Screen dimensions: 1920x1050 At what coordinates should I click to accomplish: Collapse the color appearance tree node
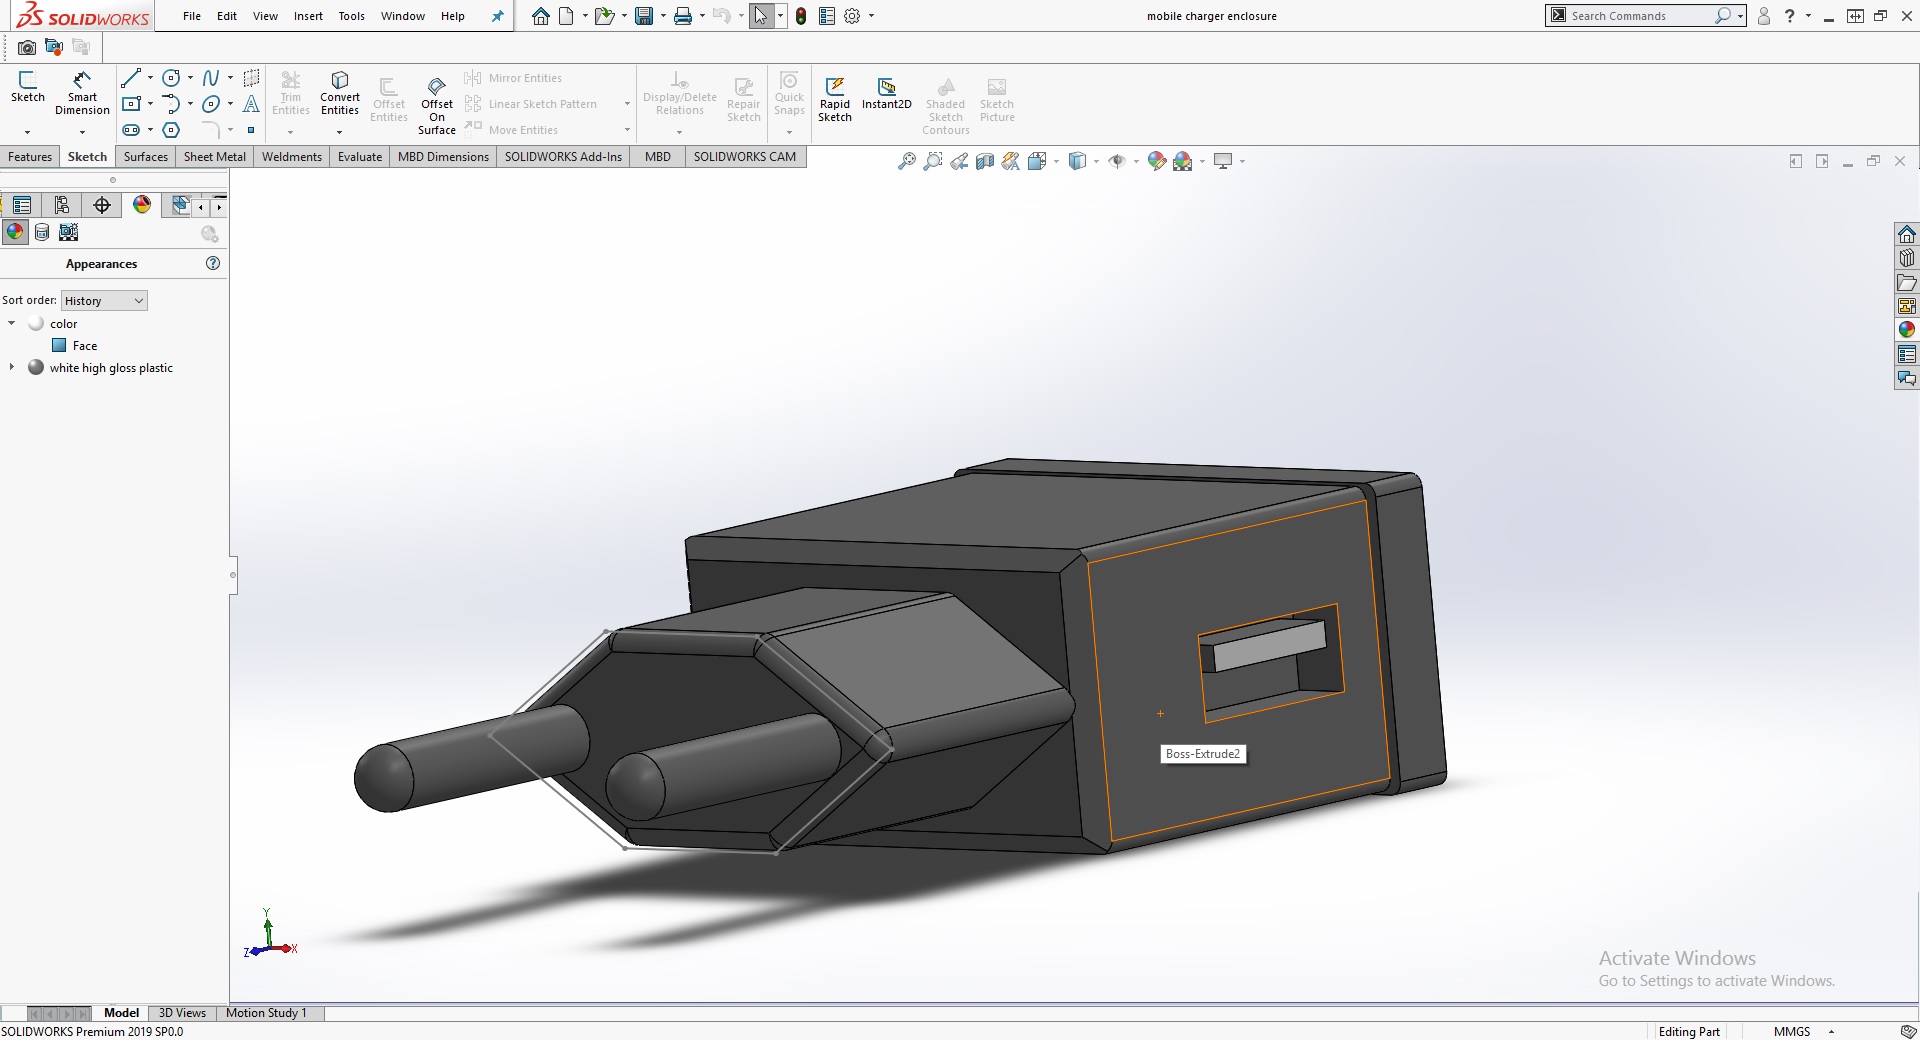pyautogui.click(x=12, y=323)
